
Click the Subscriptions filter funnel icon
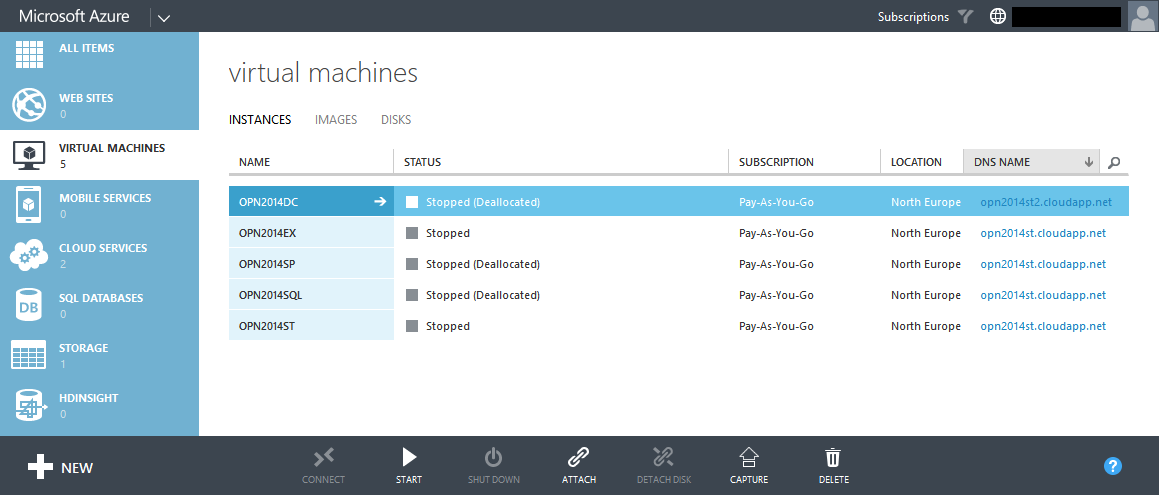(965, 16)
